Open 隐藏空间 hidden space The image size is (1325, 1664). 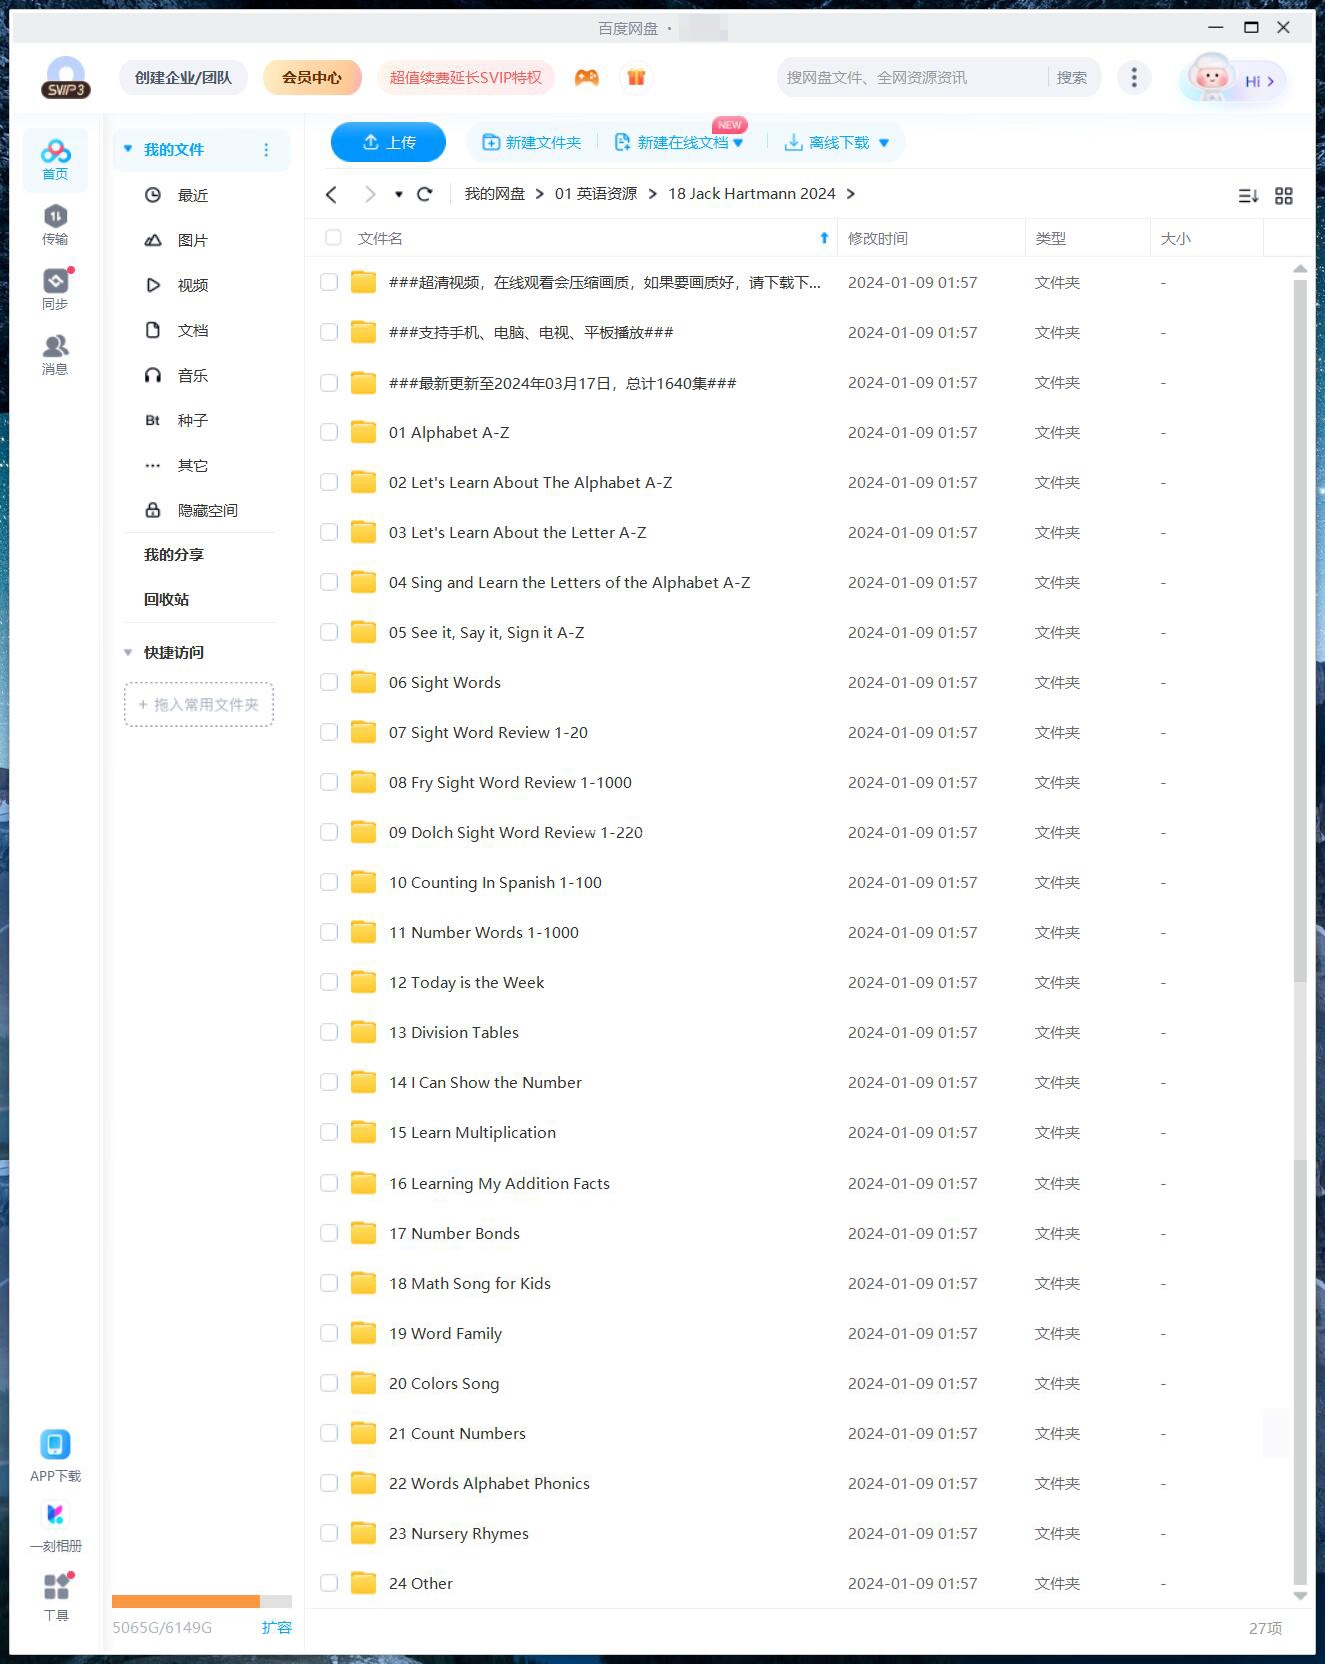[x=207, y=510]
